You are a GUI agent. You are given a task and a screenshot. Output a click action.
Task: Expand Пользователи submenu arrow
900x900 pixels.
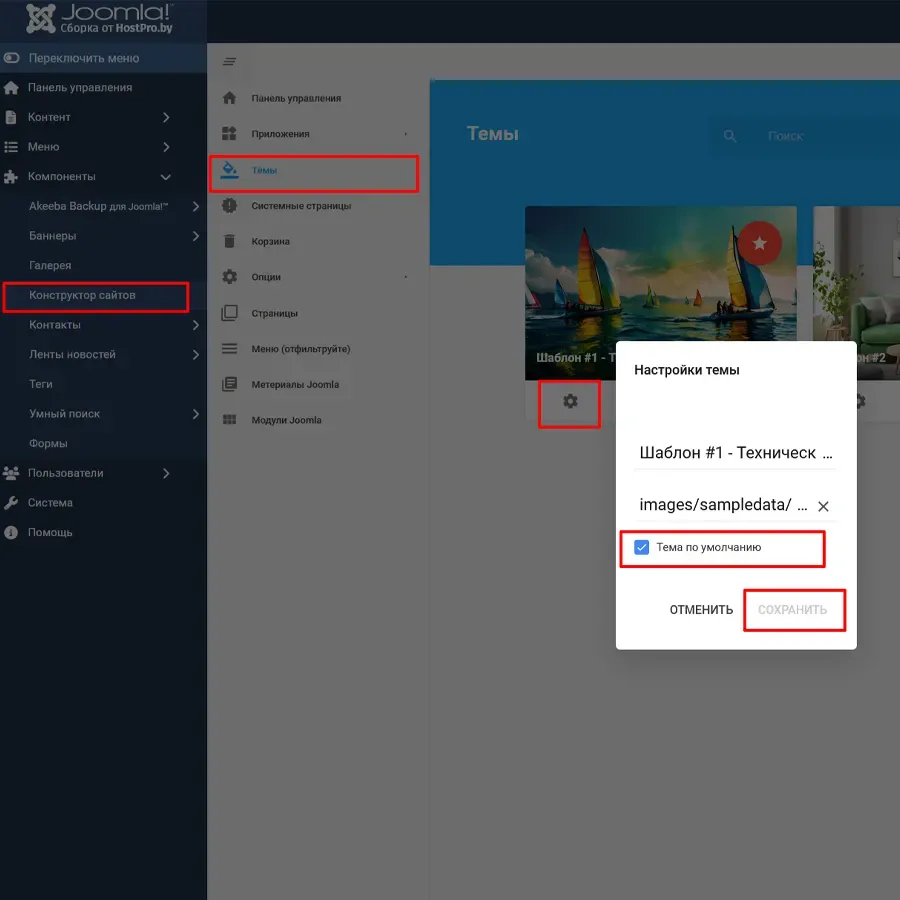pos(166,473)
